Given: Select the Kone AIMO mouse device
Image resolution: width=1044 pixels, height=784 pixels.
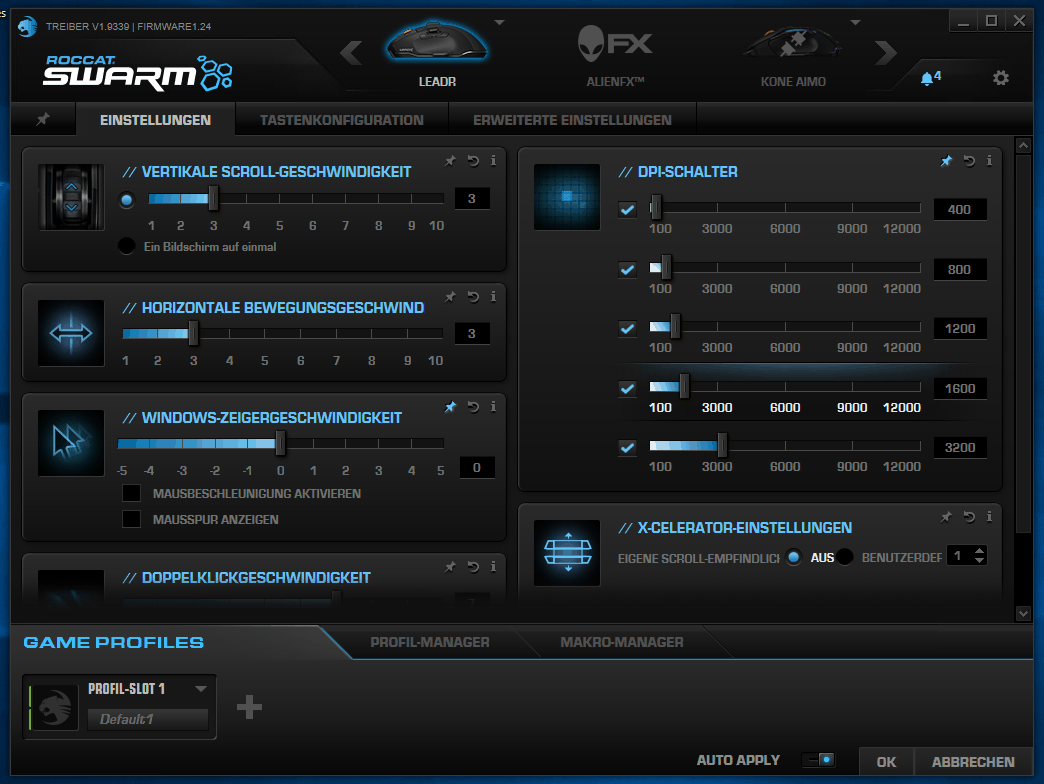Looking at the screenshot, I should point(793,55).
